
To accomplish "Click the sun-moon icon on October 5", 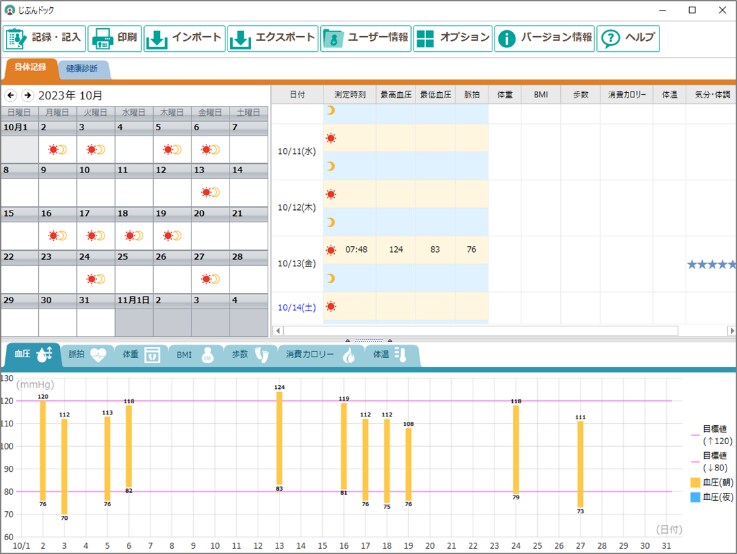I will (x=172, y=149).
